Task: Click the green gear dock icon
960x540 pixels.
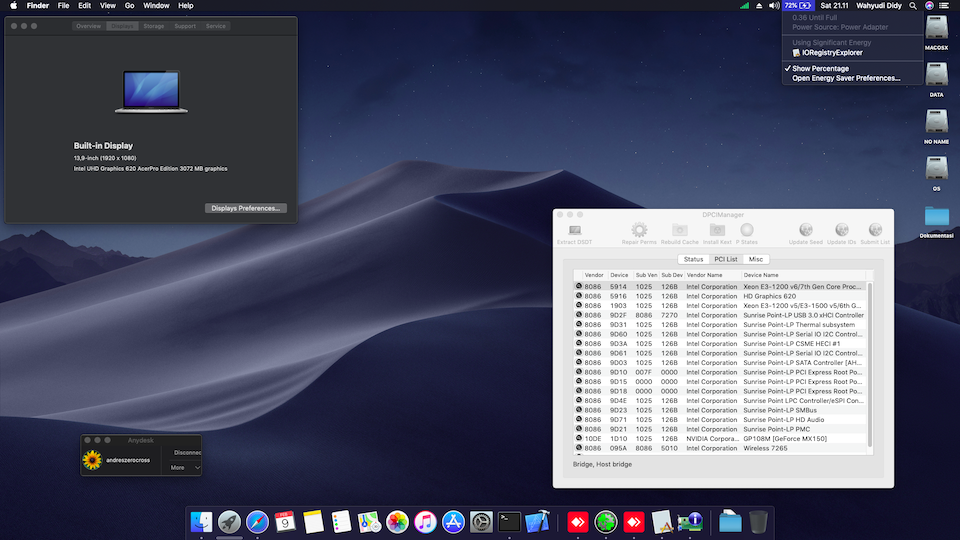Action: click(x=606, y=522)
